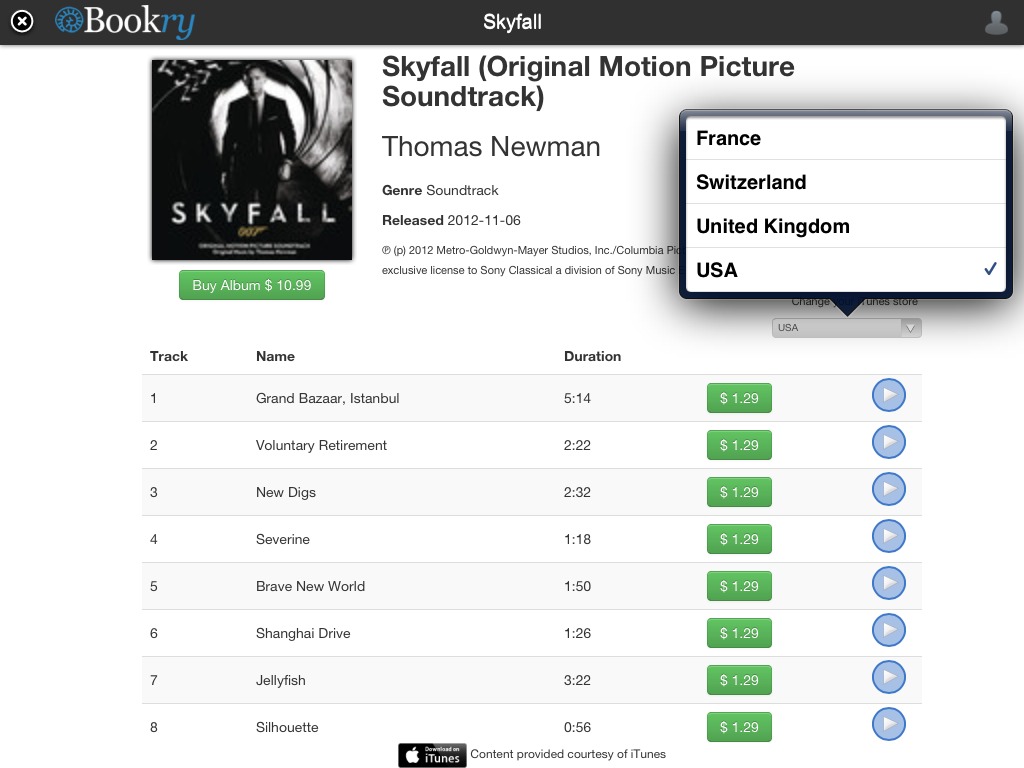Click the Track column header
The height and width of the screenshot is (768, 1024).
168,357
